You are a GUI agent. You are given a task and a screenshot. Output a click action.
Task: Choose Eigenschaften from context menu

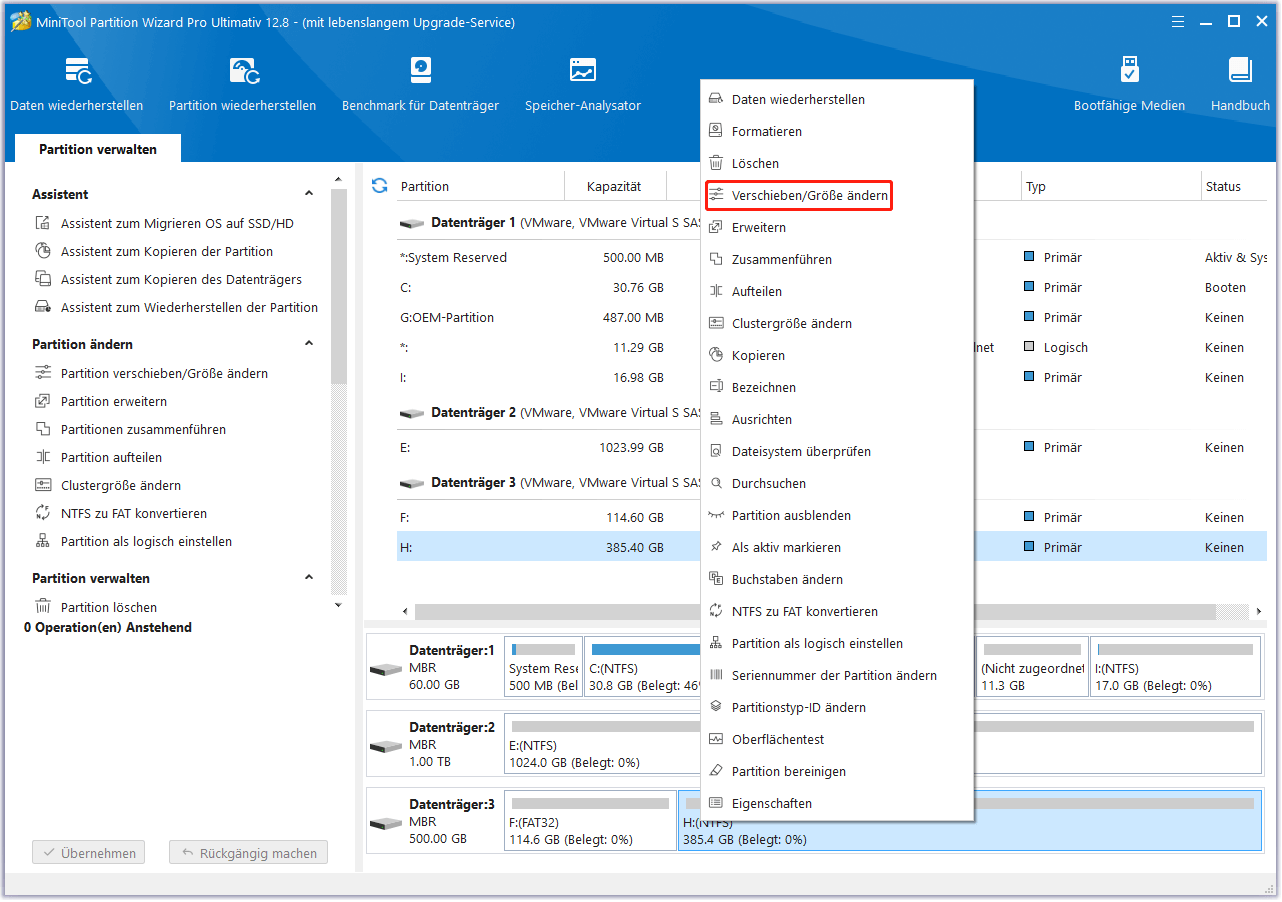pos(837,804)
